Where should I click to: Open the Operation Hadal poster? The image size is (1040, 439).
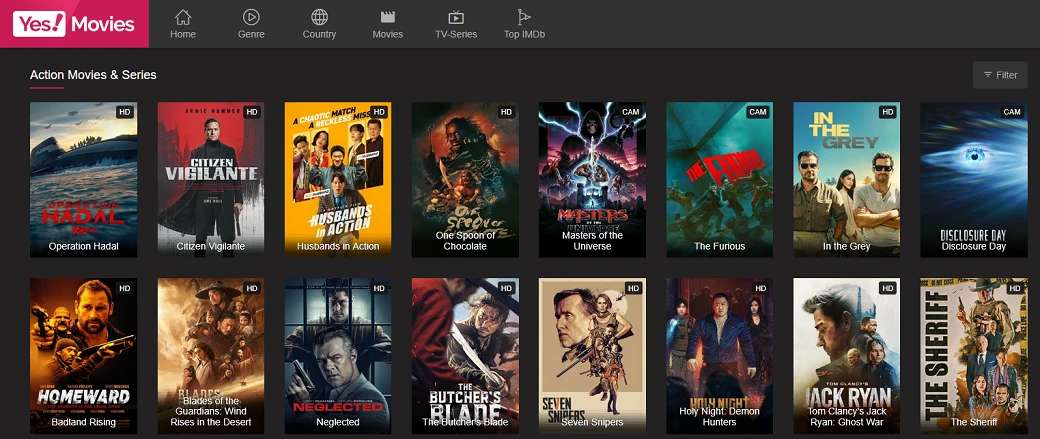coord(84,180)
